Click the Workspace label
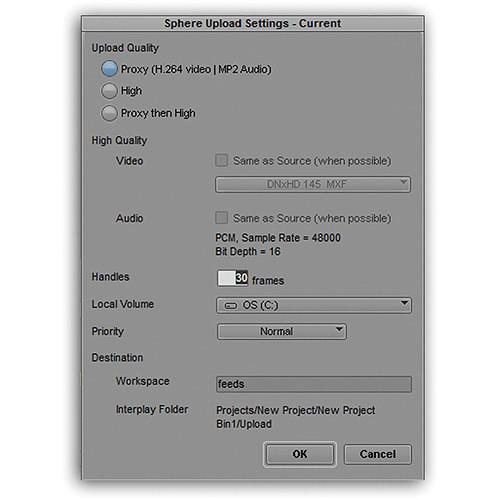This screenshot has height=500, width=500. (x=143, y=381)
